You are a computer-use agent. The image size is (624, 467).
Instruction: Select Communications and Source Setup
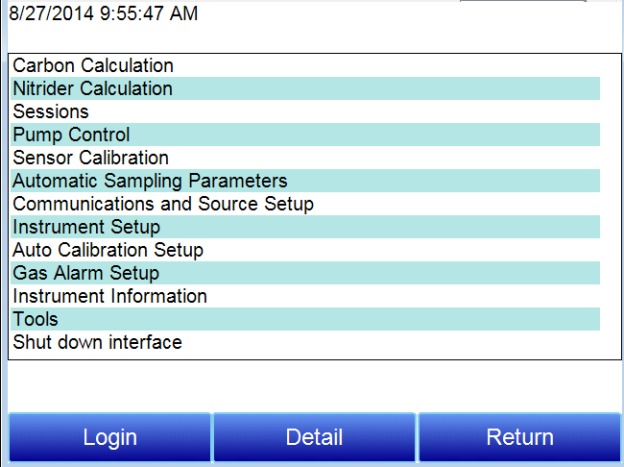point(163,204)
